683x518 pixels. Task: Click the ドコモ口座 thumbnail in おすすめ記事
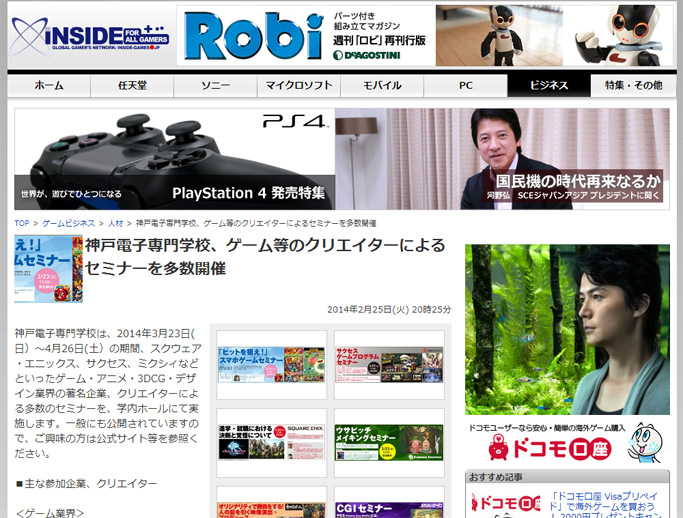click(x=506, y=504)
